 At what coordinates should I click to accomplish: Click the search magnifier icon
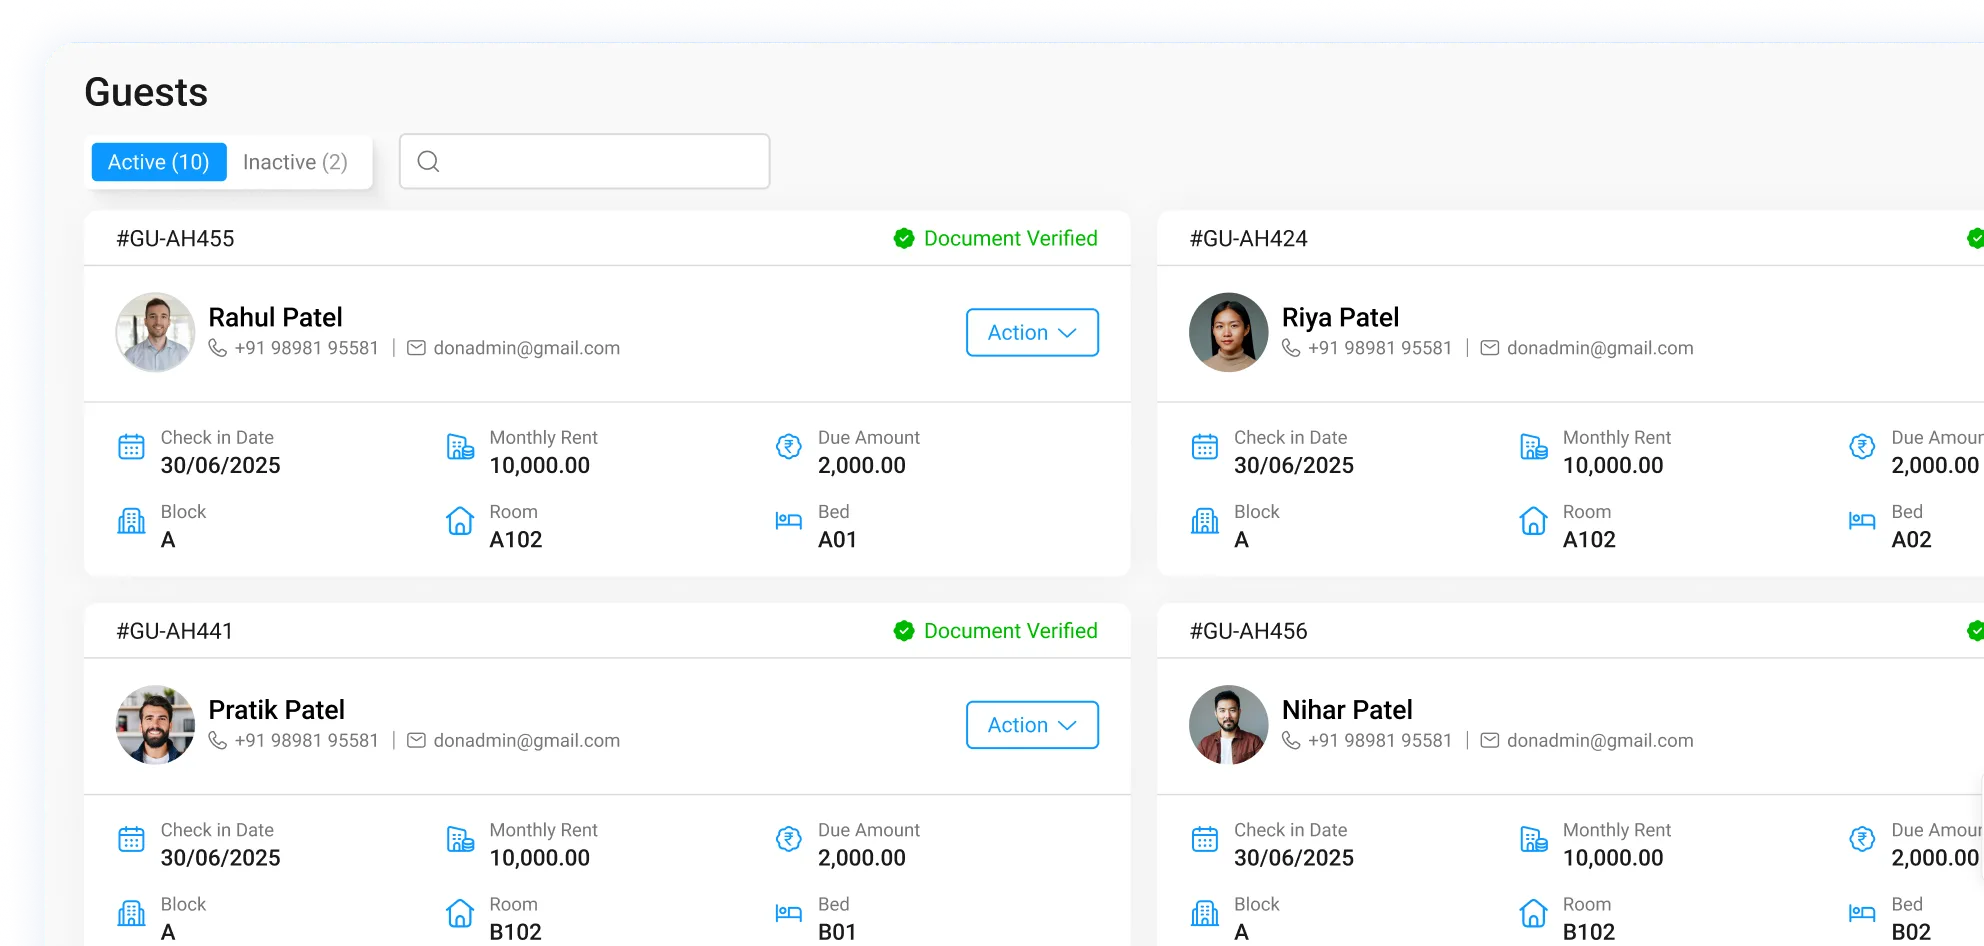428,162
